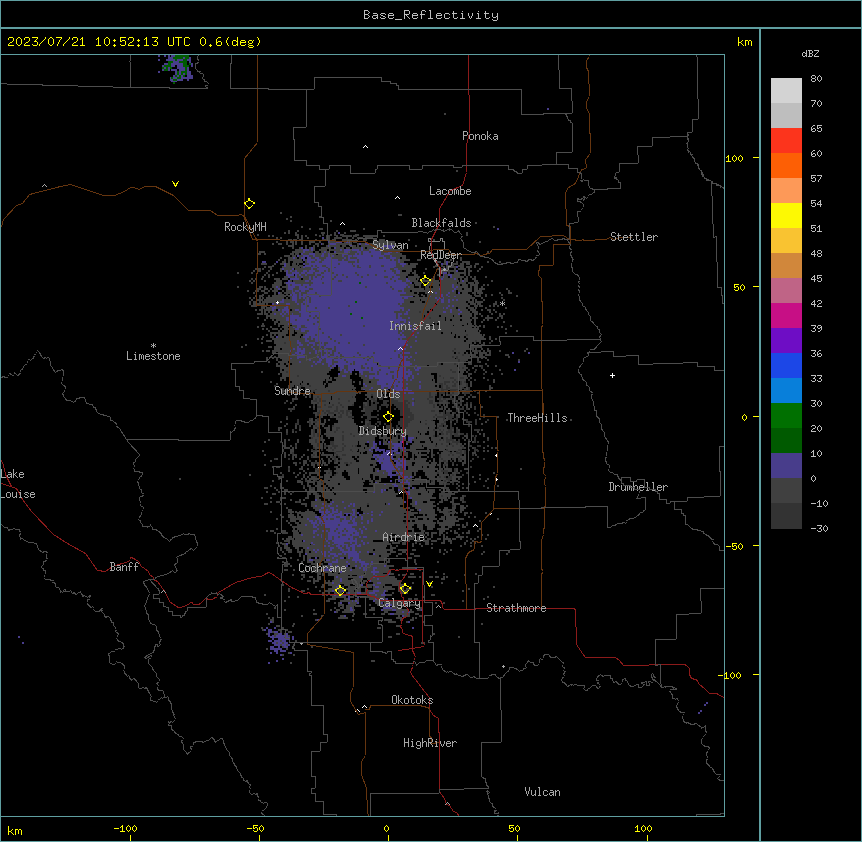862x842 pixels.
Task: Click the Drumheller label
Action: point(638,487)
